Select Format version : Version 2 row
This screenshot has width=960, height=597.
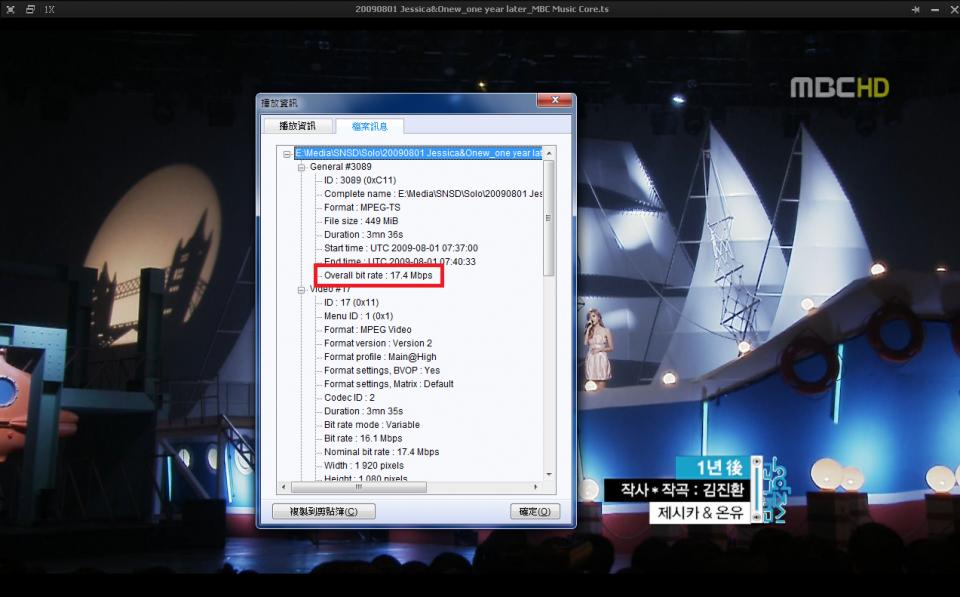click(378, 343)
